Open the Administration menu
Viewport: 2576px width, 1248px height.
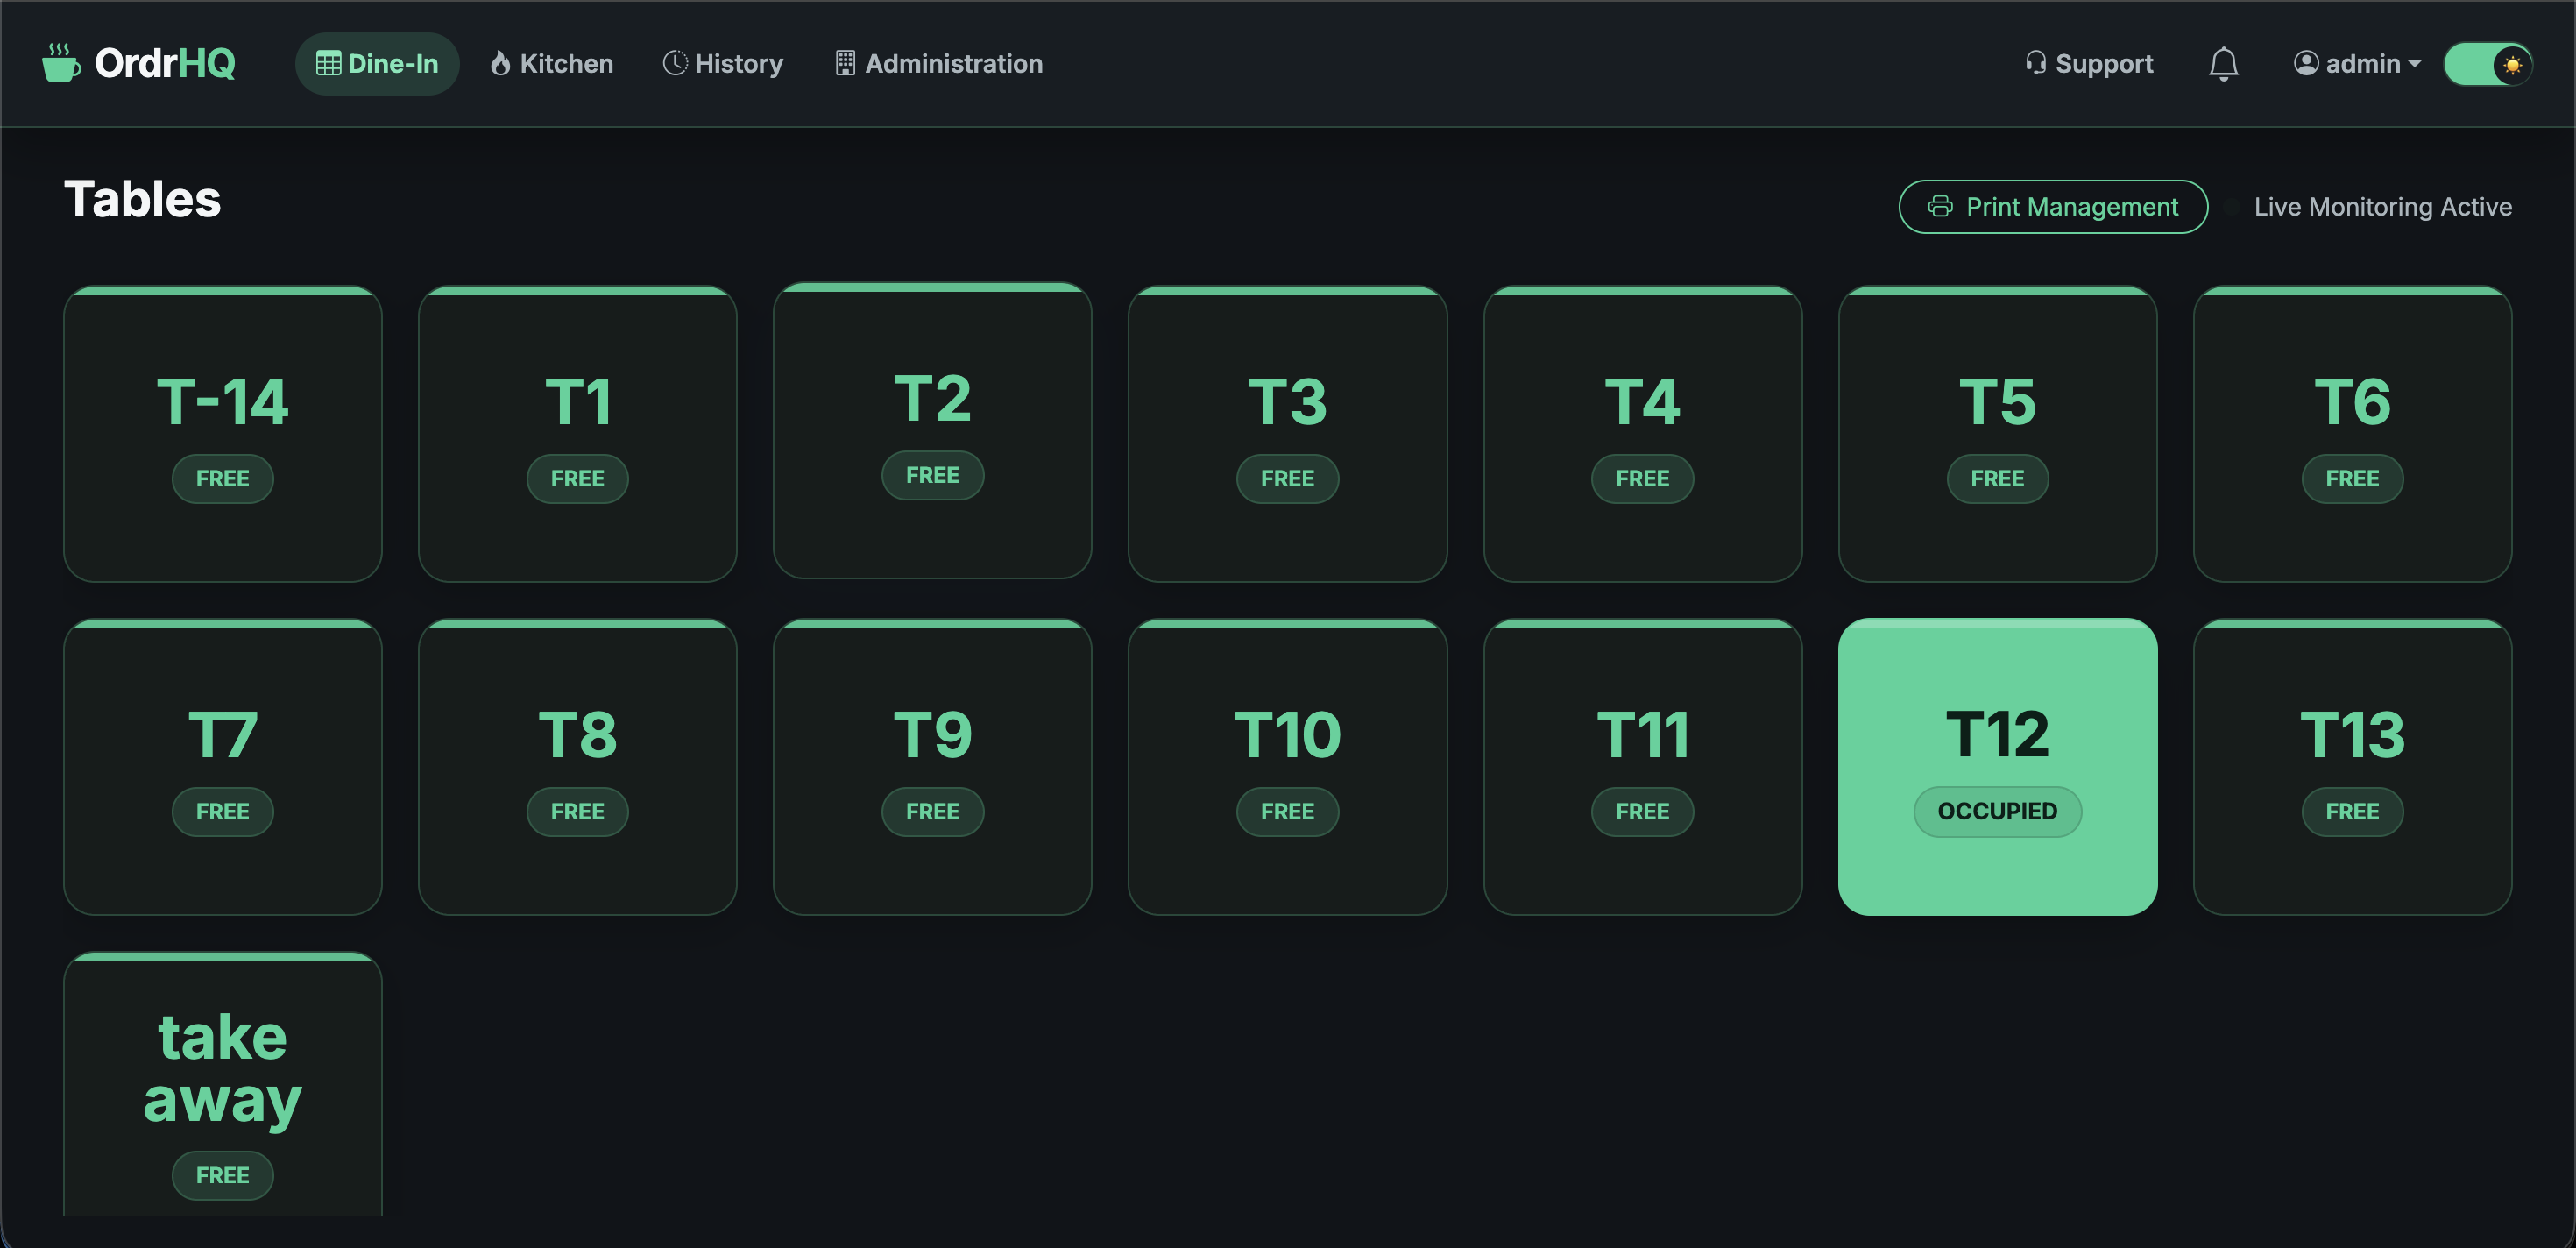[x=939, y=63]
